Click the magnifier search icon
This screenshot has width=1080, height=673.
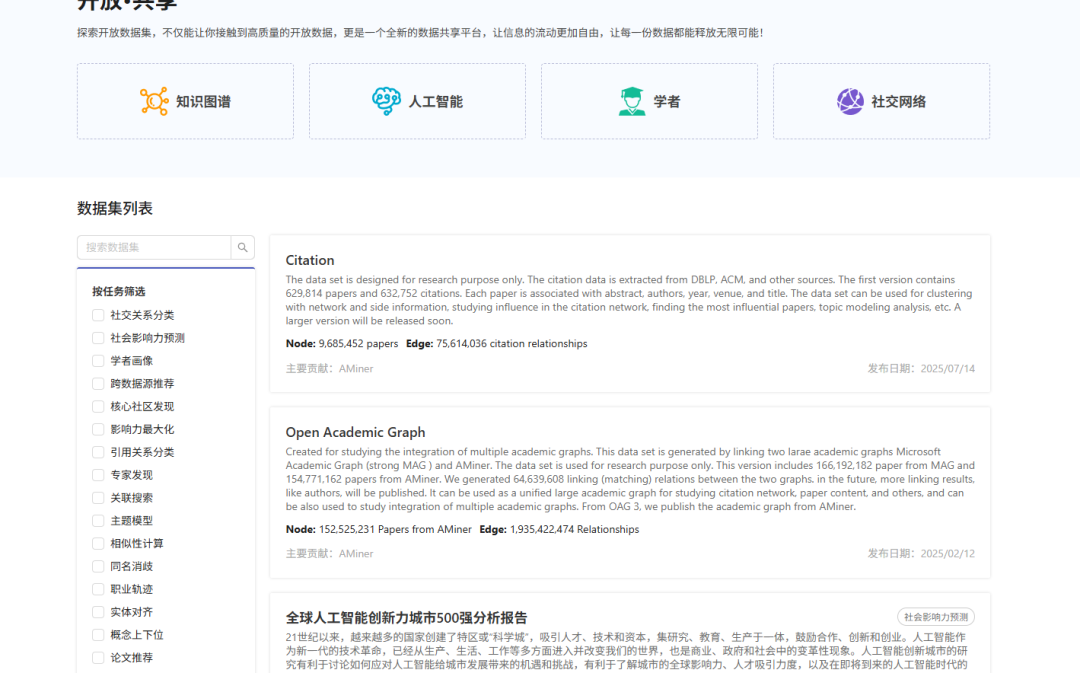point(242,247)
